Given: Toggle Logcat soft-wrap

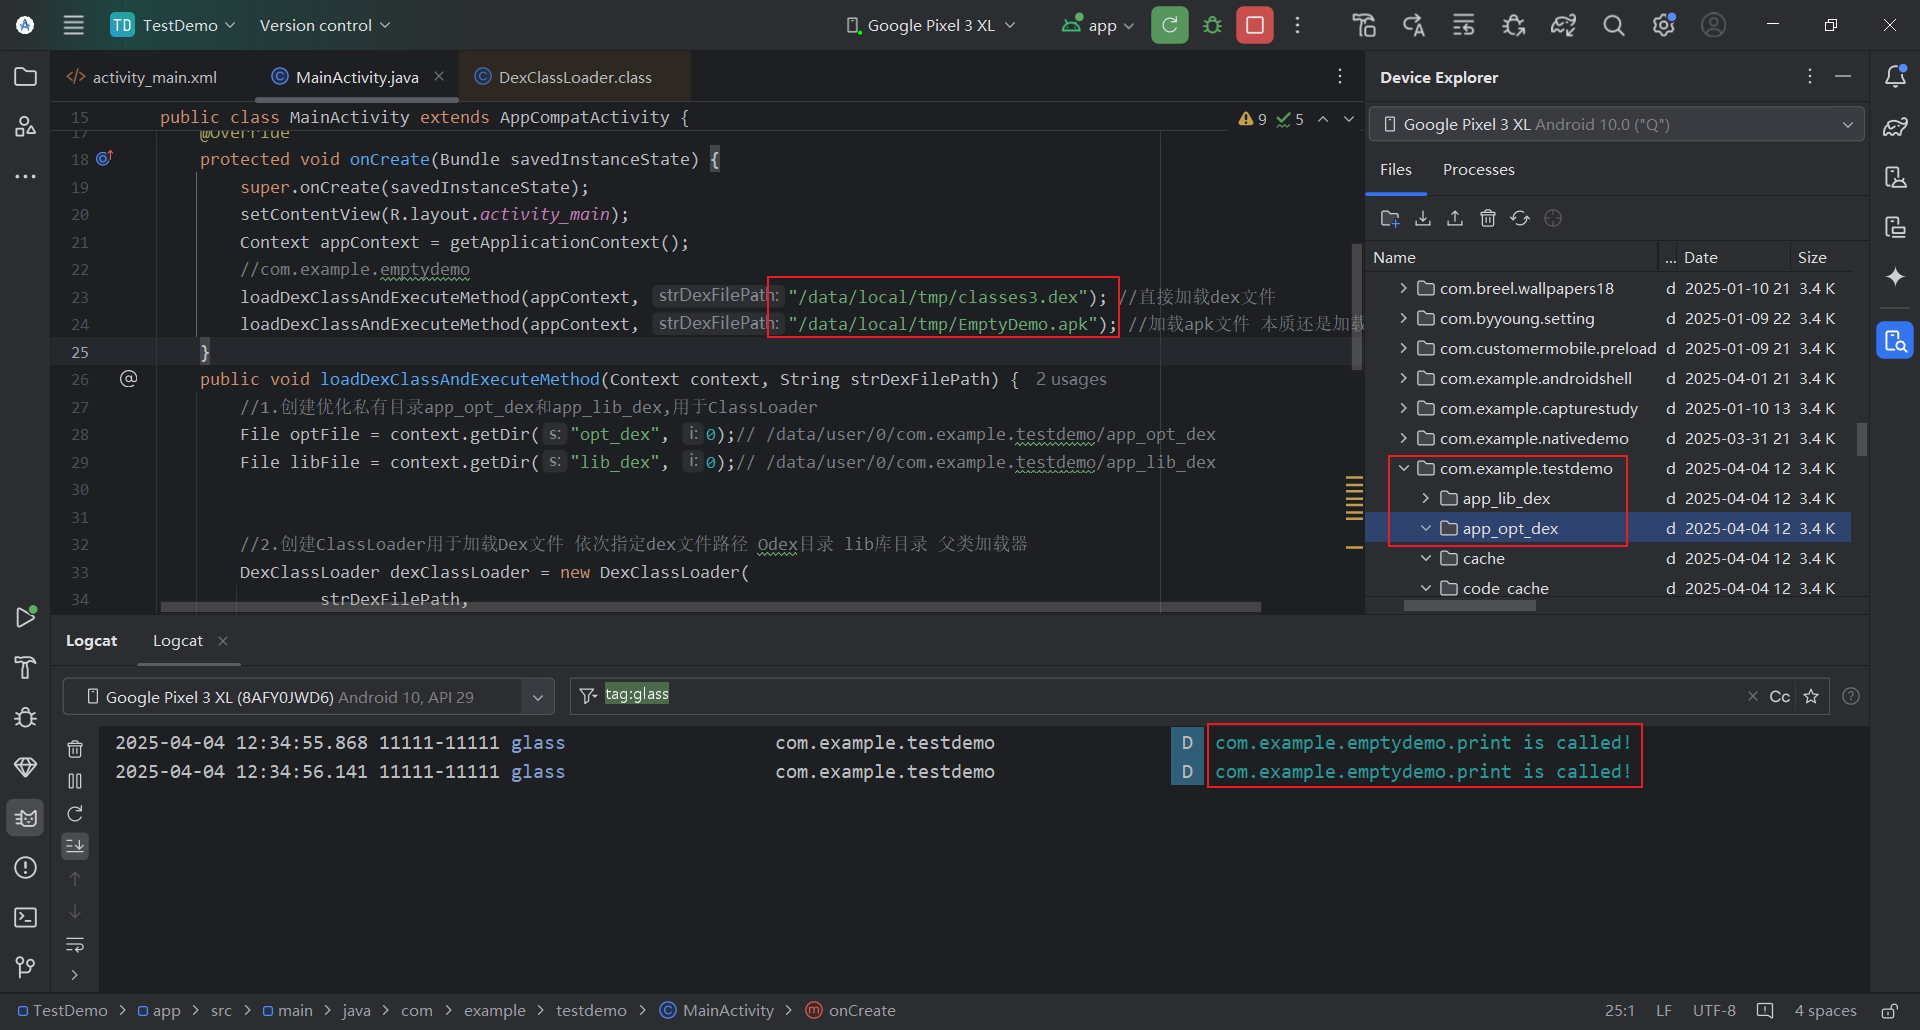Looking at the screenshot, I should click(75, 944).
